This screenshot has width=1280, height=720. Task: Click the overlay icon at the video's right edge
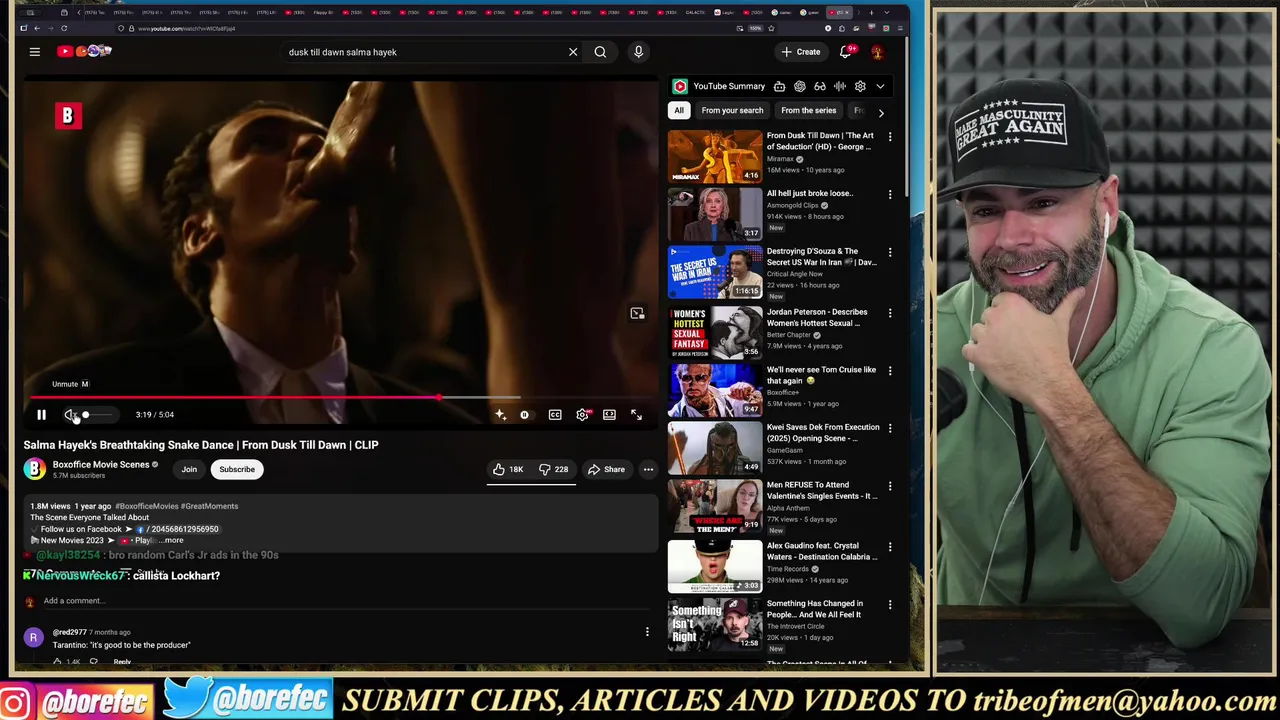(637, 314)
